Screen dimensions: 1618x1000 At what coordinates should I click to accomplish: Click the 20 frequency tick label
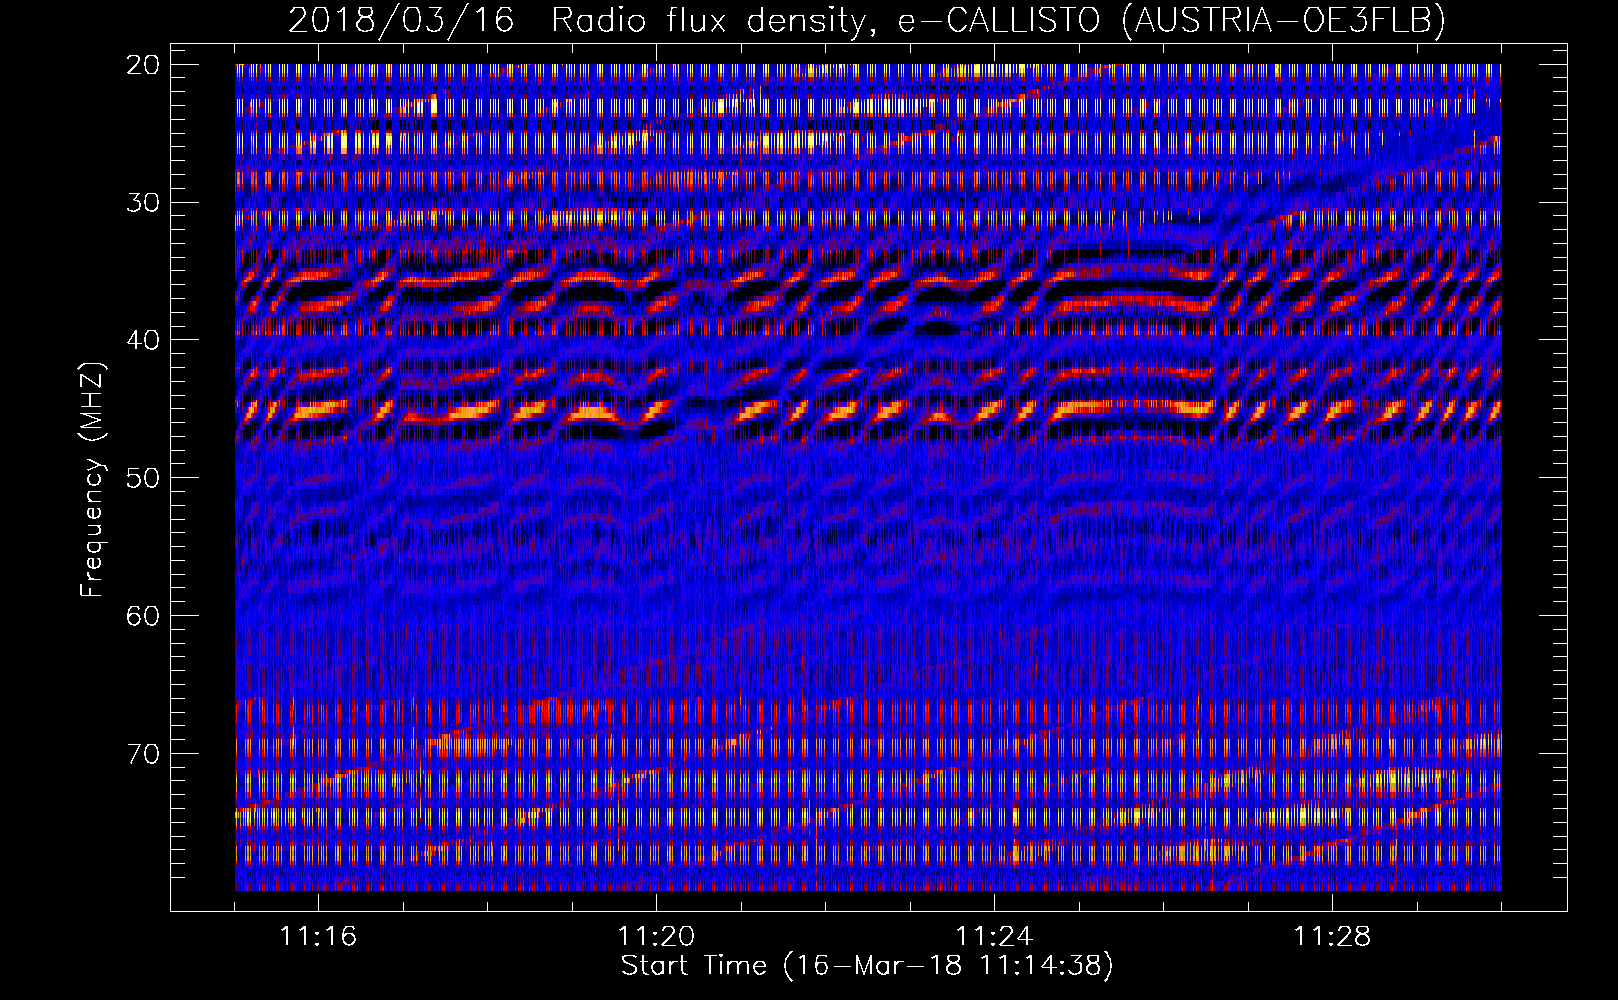click(x=143, y=65)
